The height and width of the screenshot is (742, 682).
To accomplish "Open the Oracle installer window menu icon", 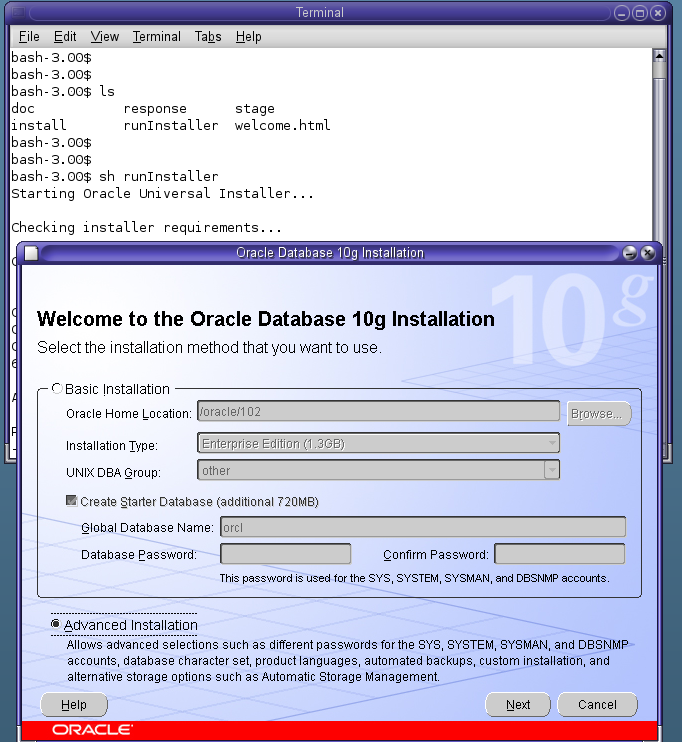I will 30,253.
